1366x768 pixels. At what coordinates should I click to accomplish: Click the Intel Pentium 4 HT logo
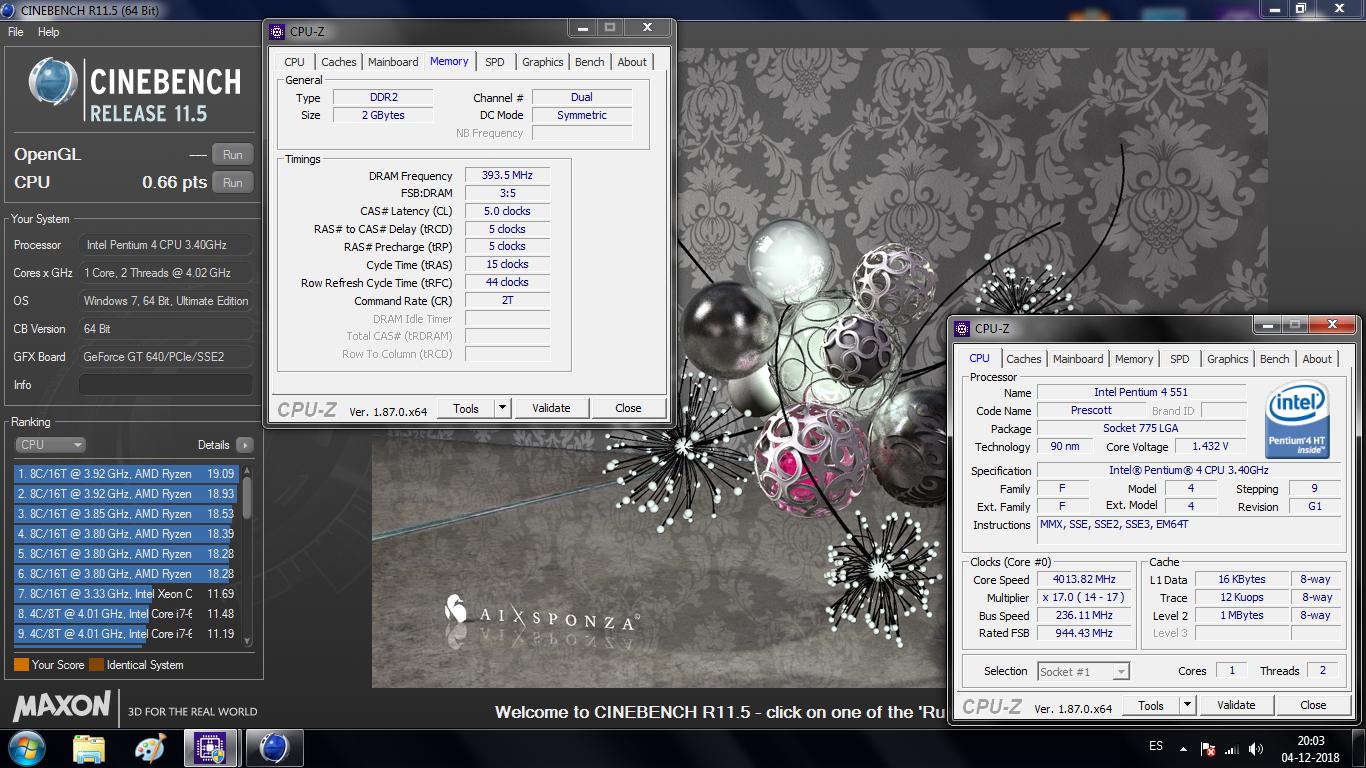1298,420
